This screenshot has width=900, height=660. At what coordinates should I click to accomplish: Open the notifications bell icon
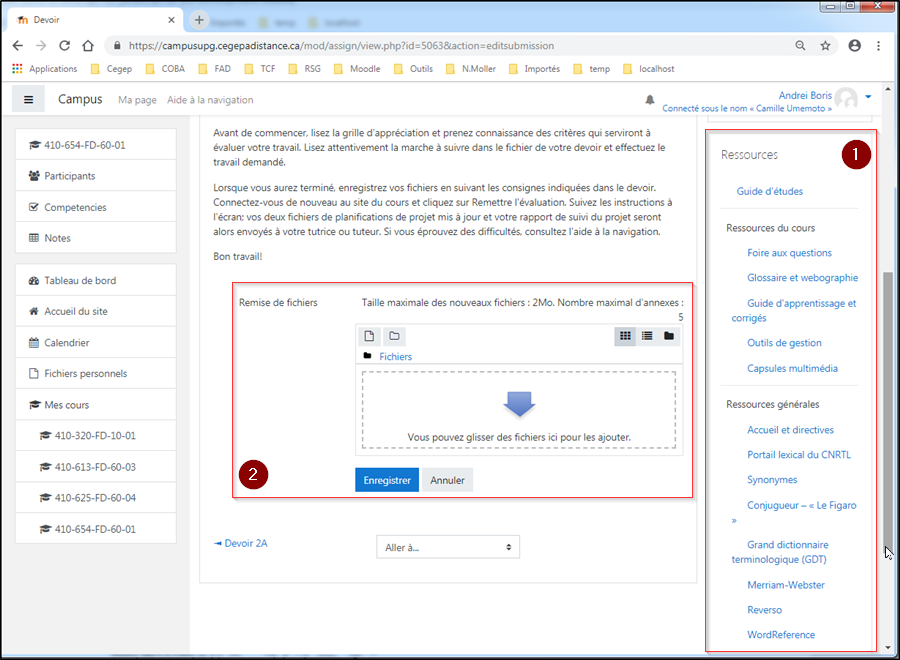pyautogui.click(x=650, y=100)
